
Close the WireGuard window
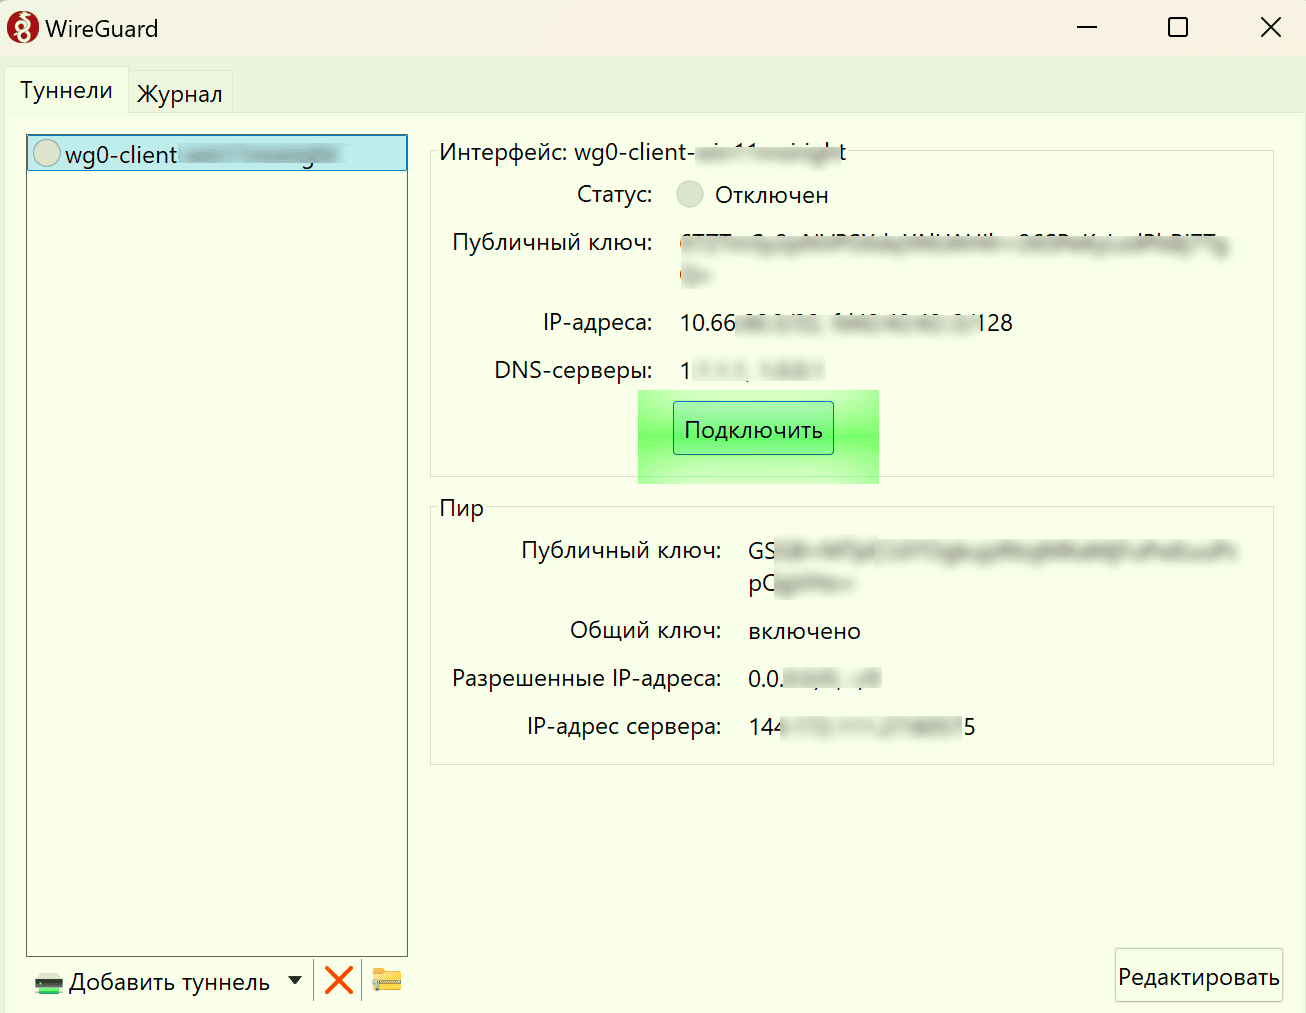(x=1270, y=27)
